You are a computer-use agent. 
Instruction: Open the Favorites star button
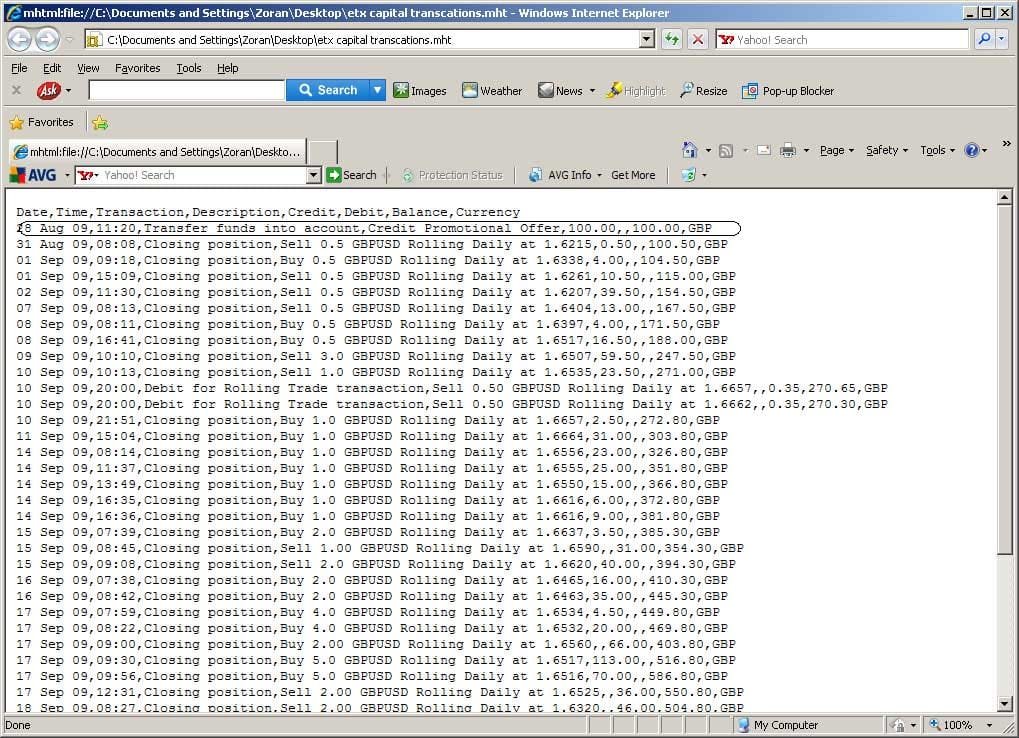[42, 122]
